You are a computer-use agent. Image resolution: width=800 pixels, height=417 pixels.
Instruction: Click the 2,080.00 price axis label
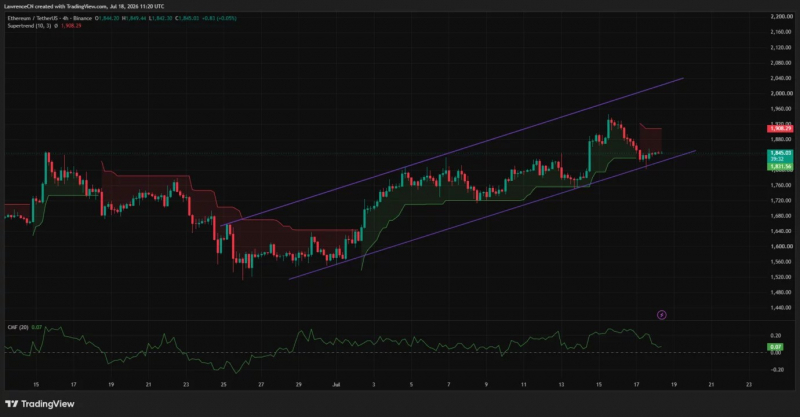781,62
